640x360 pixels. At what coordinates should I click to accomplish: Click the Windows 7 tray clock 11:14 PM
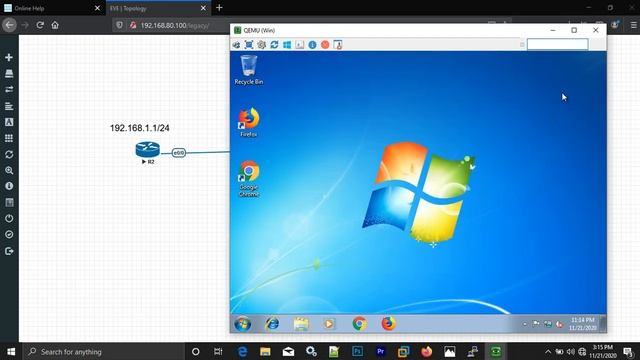pyautogui.click(x=582, y=324)
